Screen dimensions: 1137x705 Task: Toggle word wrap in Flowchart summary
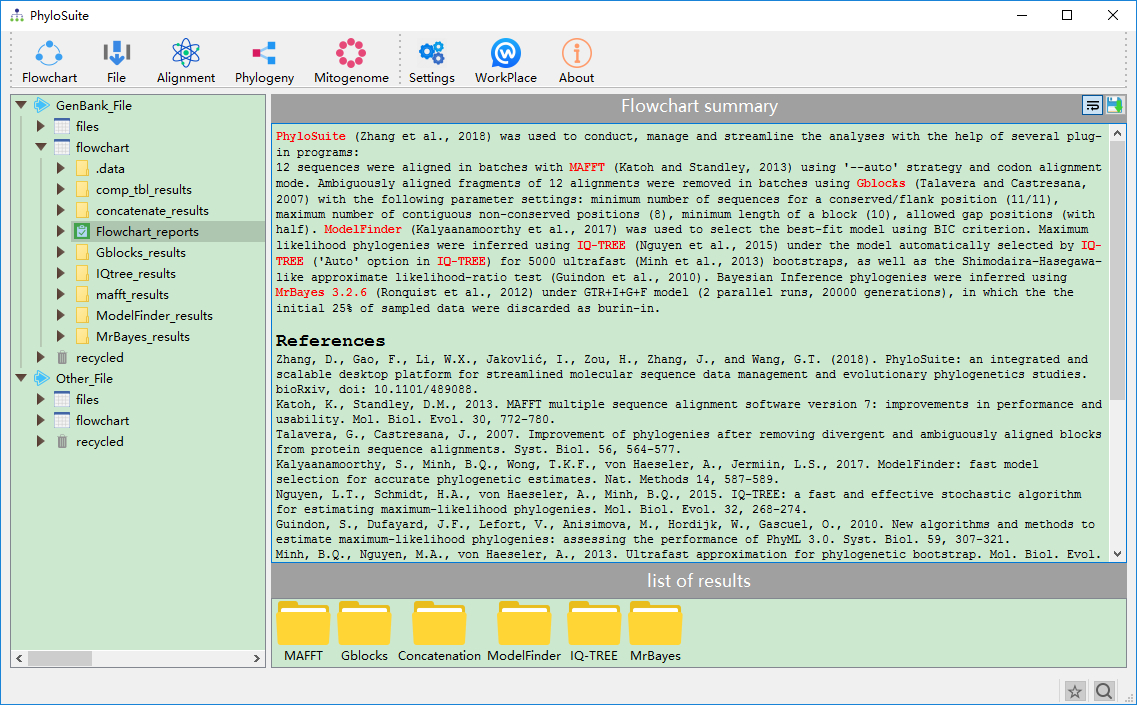click(1092, 105)
